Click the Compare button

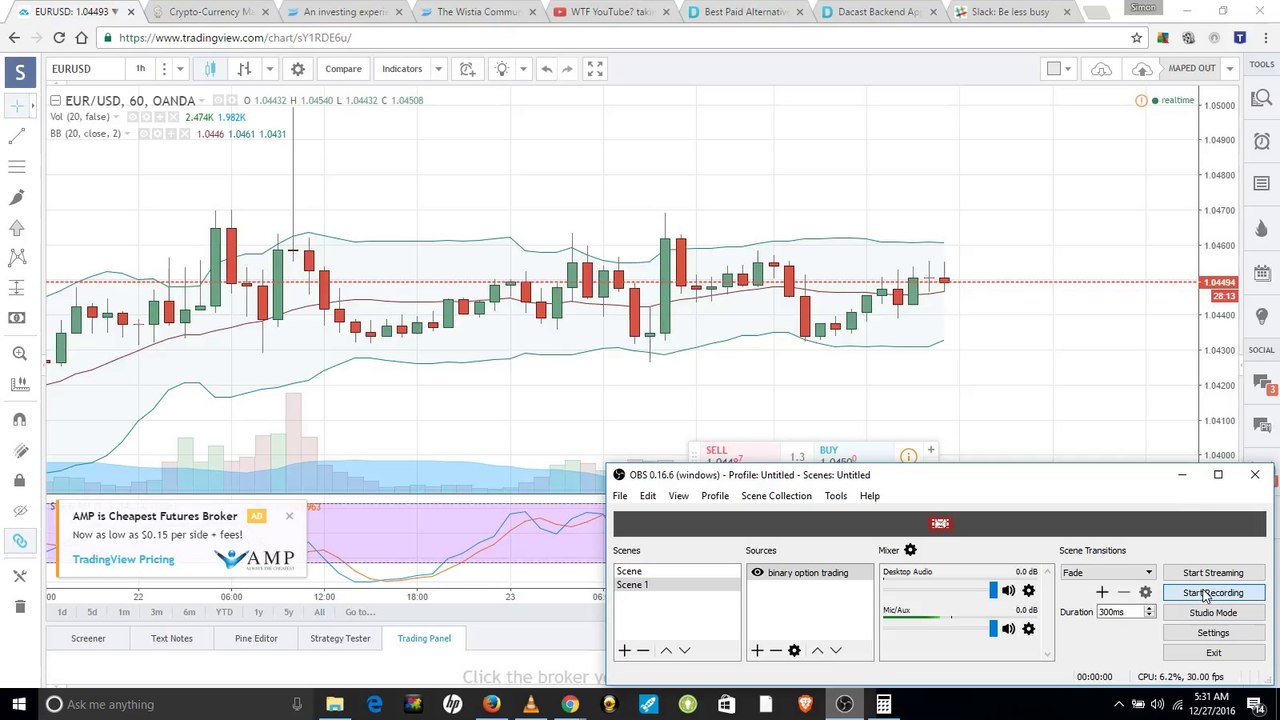click(x=343, y=69)
